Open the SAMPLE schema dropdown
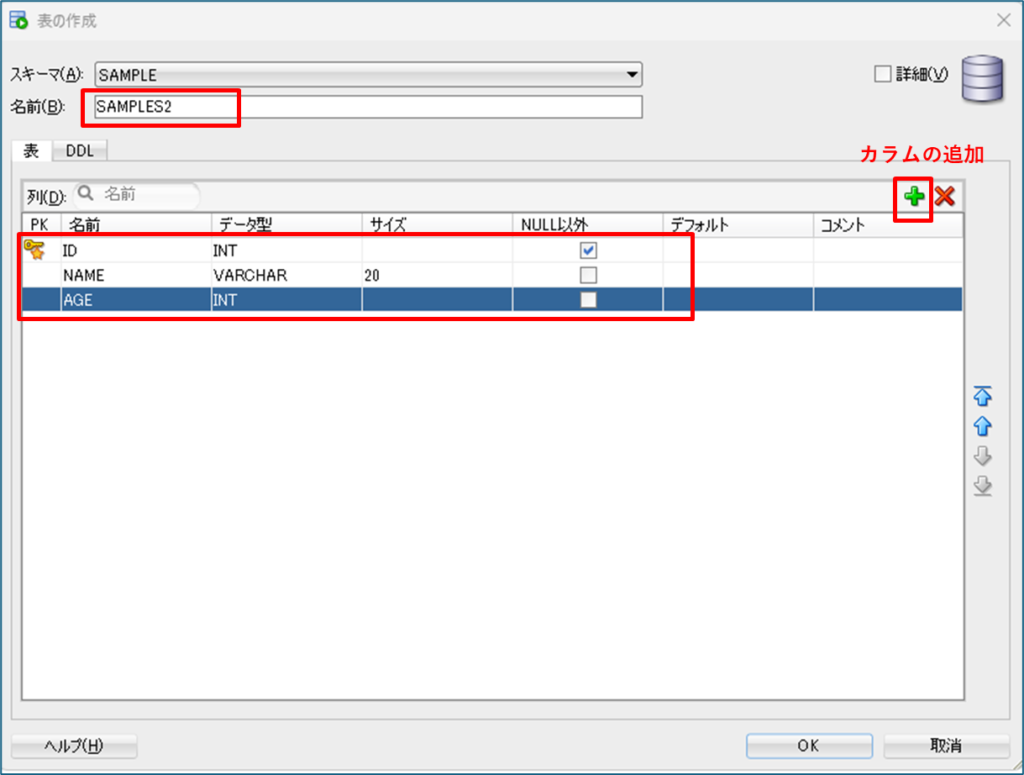 pos(631,75)
